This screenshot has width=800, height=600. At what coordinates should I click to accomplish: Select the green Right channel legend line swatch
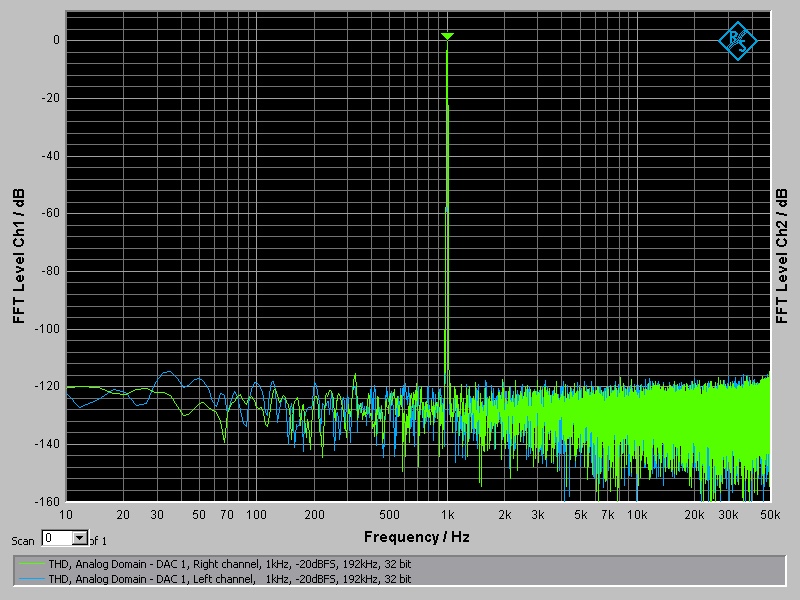pyautogui.click(x=31, y=564)
